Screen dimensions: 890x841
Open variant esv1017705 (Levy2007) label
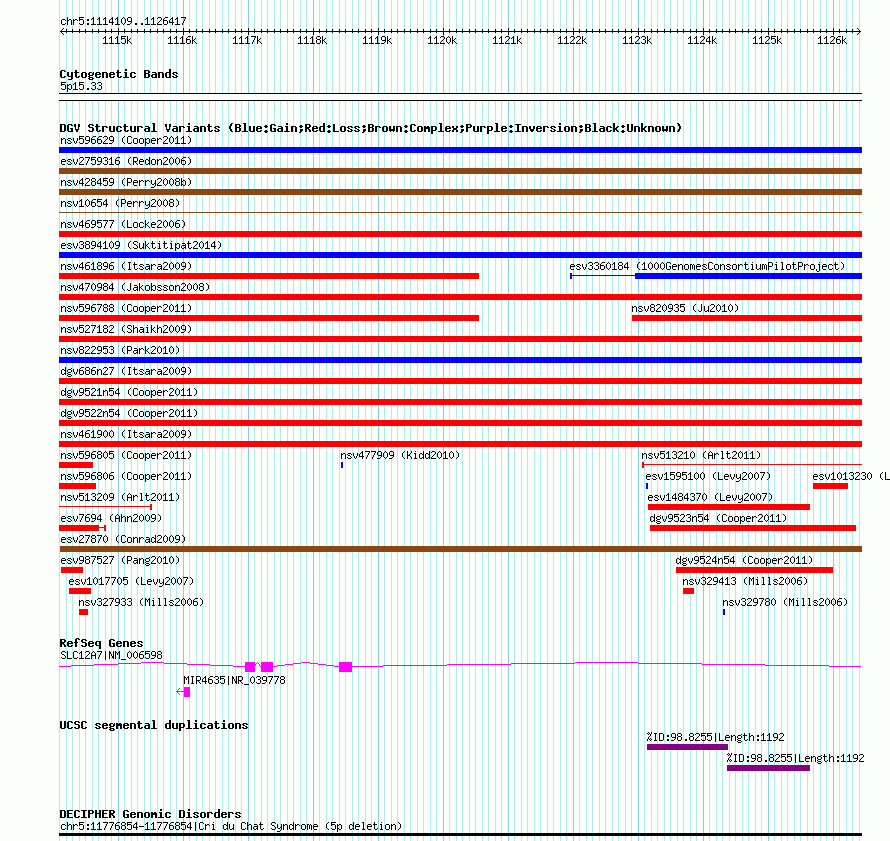pyautogui.click(x=131, y=581)
